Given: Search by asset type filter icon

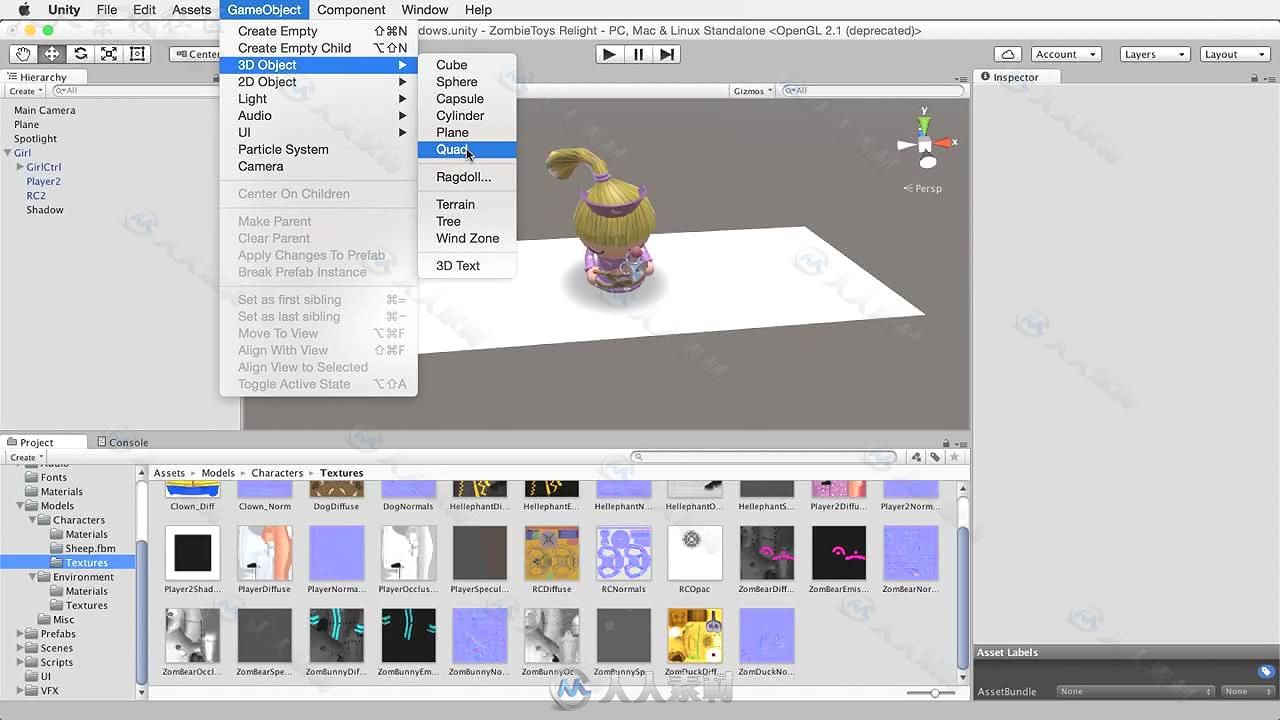Looking at the screenshot, I should point(916,457).
